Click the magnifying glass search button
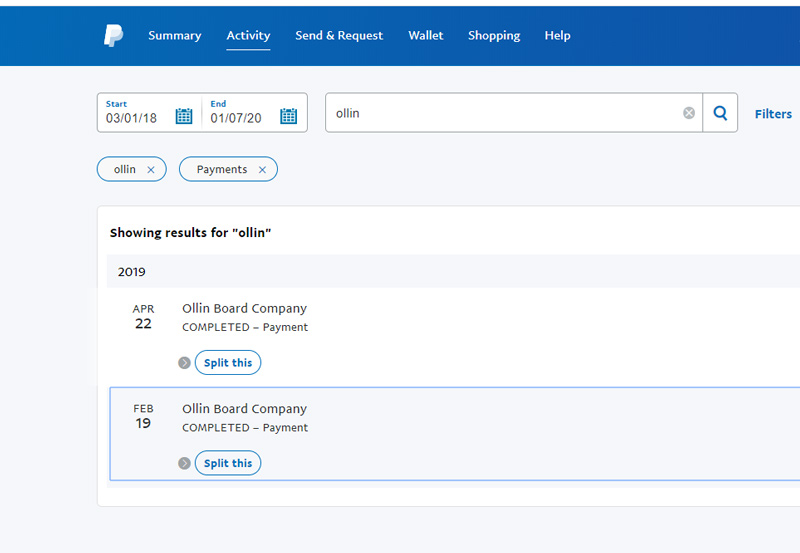The width and height of the screenshot is (800, 553). [720, 113]
